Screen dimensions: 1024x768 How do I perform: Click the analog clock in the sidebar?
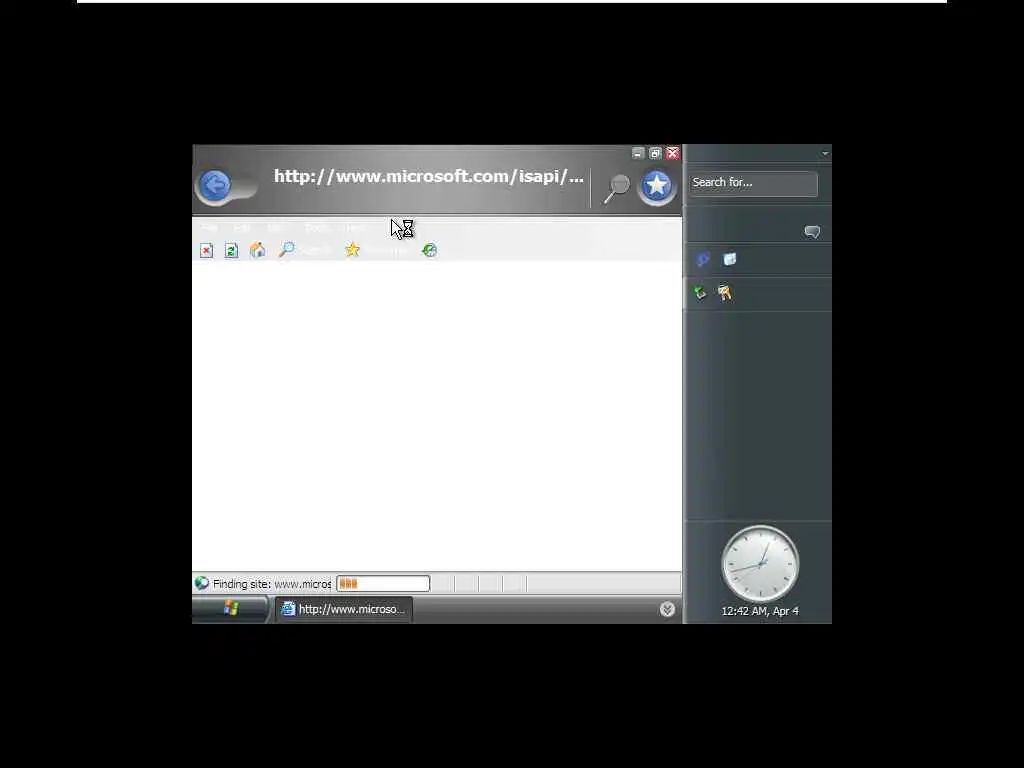point(760,564)
